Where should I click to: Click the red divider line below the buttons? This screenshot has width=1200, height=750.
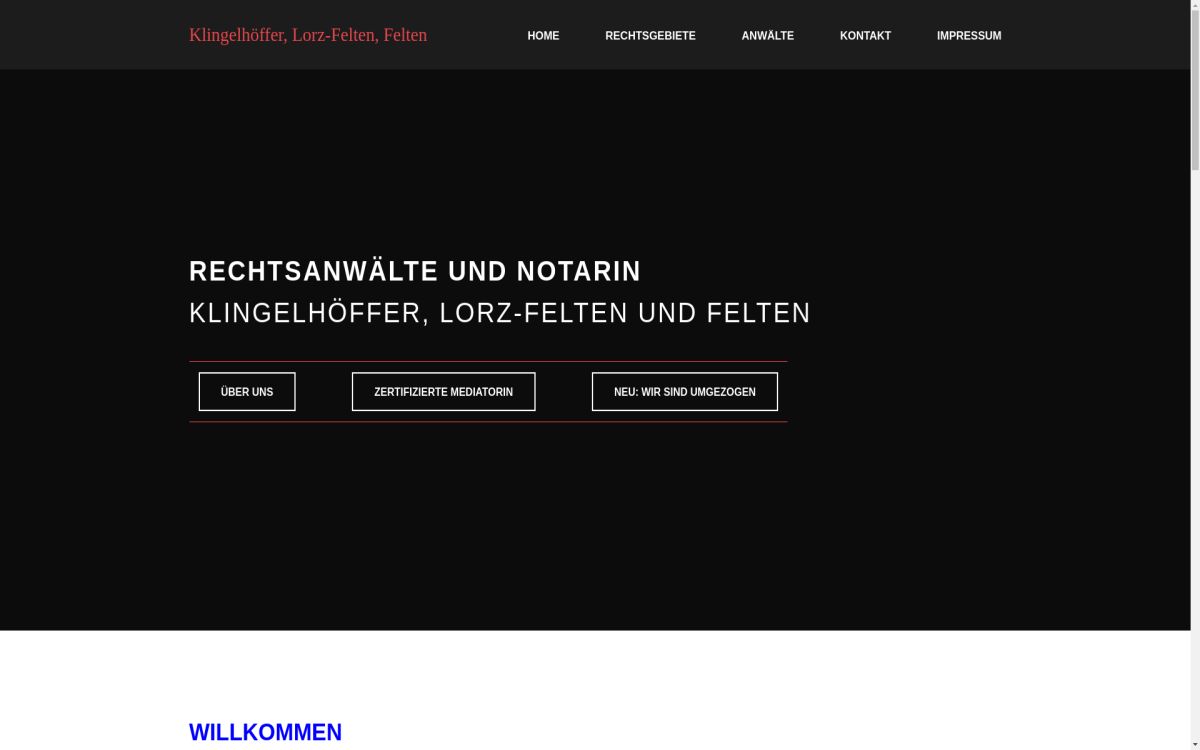[488, 421]
